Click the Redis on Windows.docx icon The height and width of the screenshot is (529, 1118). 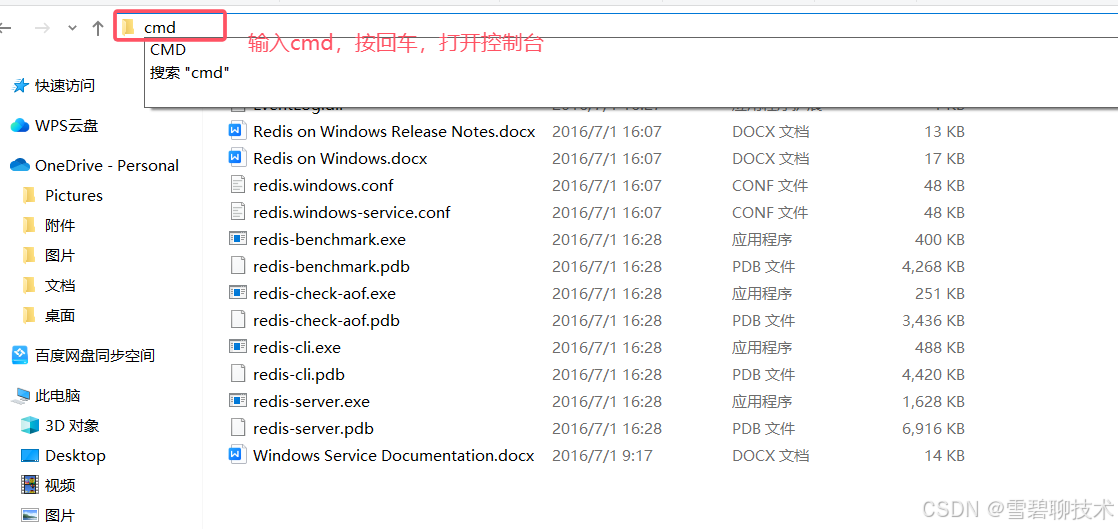[237, 158]
